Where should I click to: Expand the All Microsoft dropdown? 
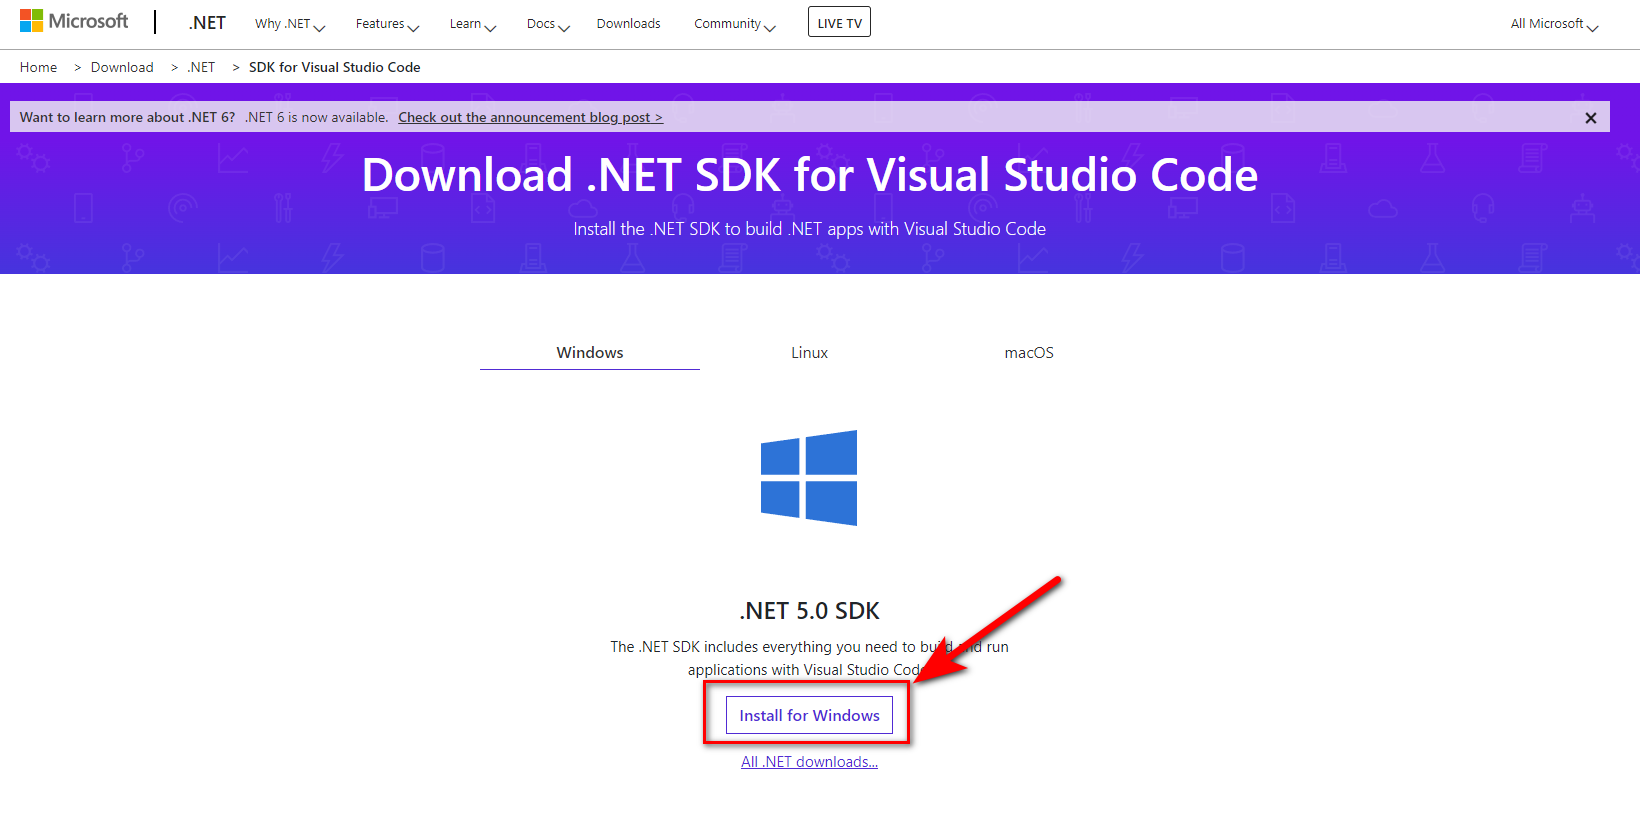[x=1554, y=24]
